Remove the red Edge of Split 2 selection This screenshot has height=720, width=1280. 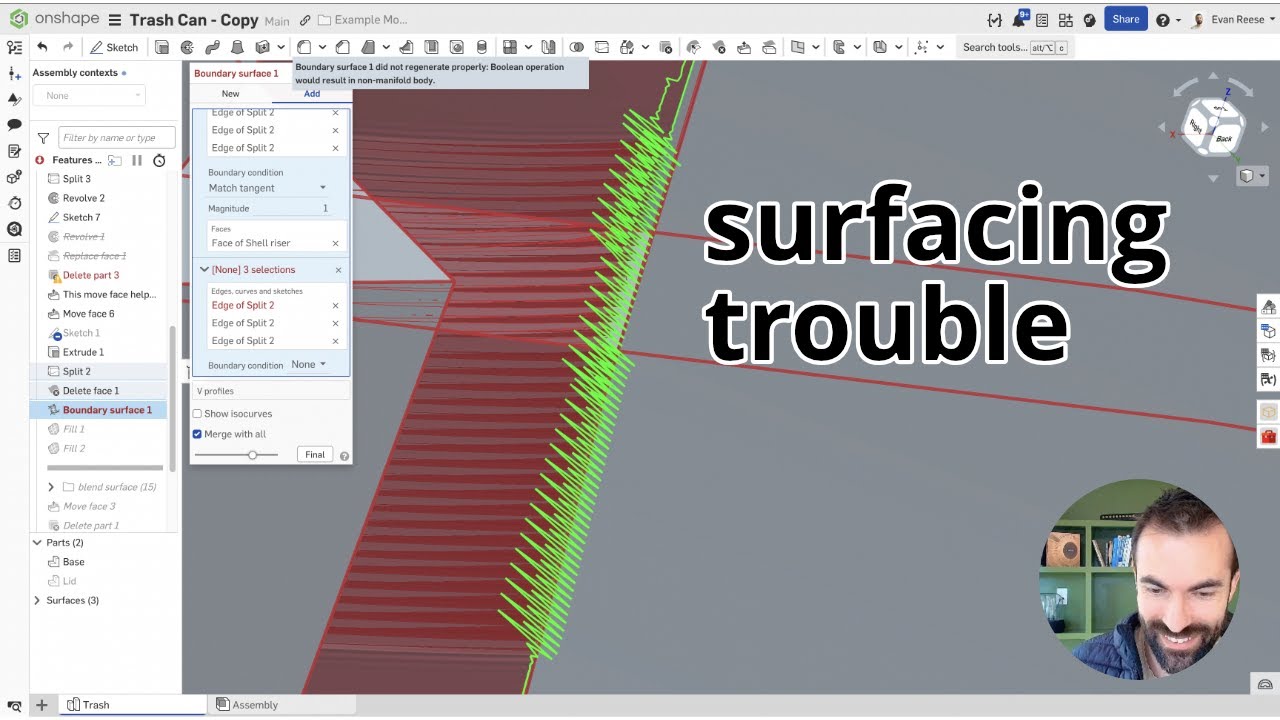click(x=335, y=306)
